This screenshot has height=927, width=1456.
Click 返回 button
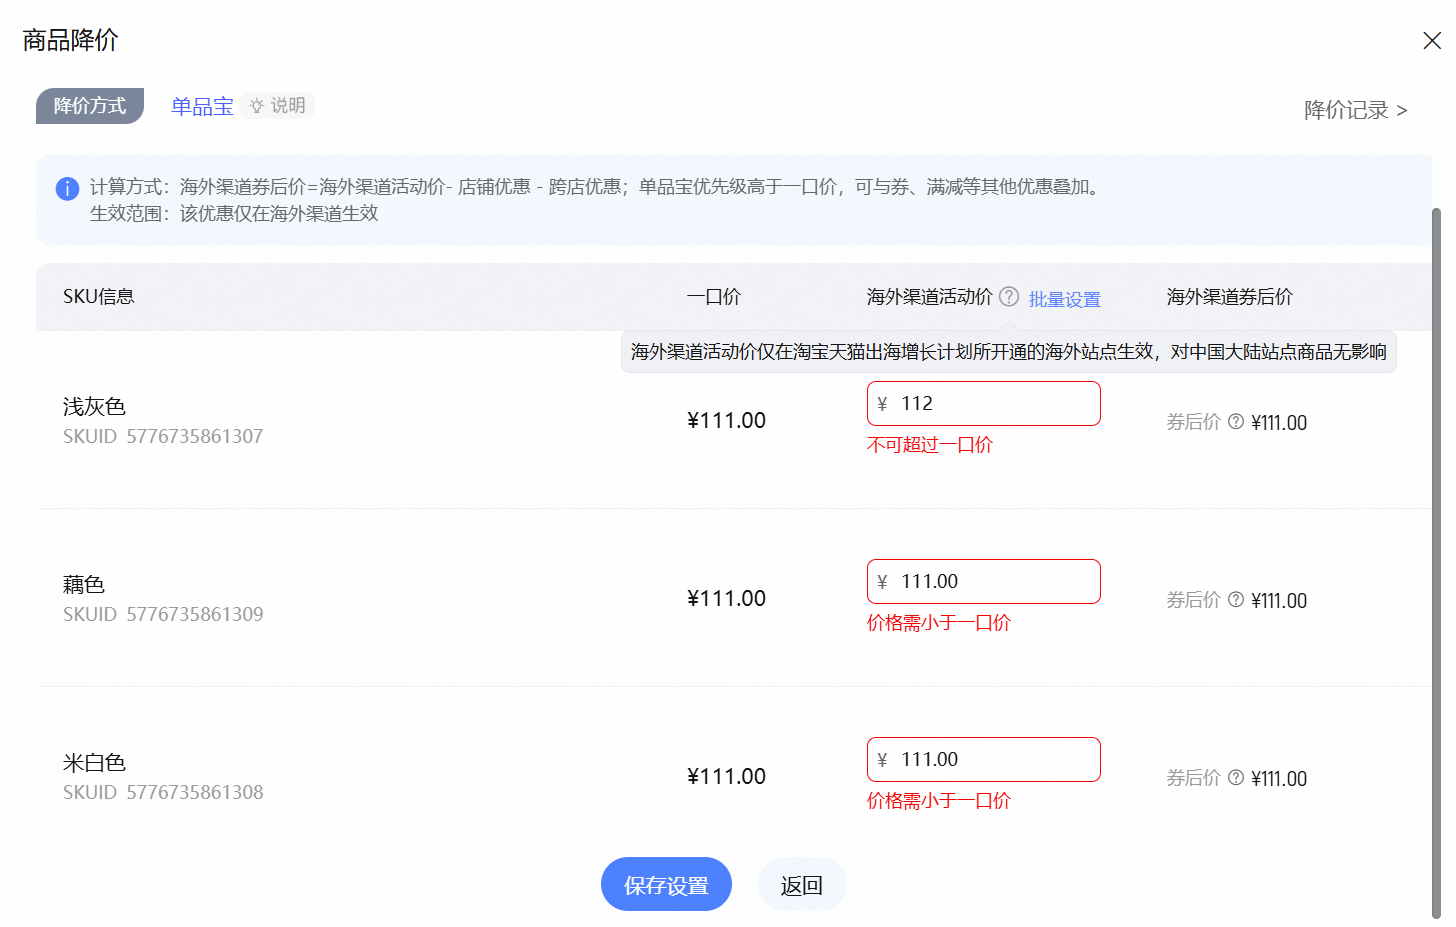[x=802, y=885]
